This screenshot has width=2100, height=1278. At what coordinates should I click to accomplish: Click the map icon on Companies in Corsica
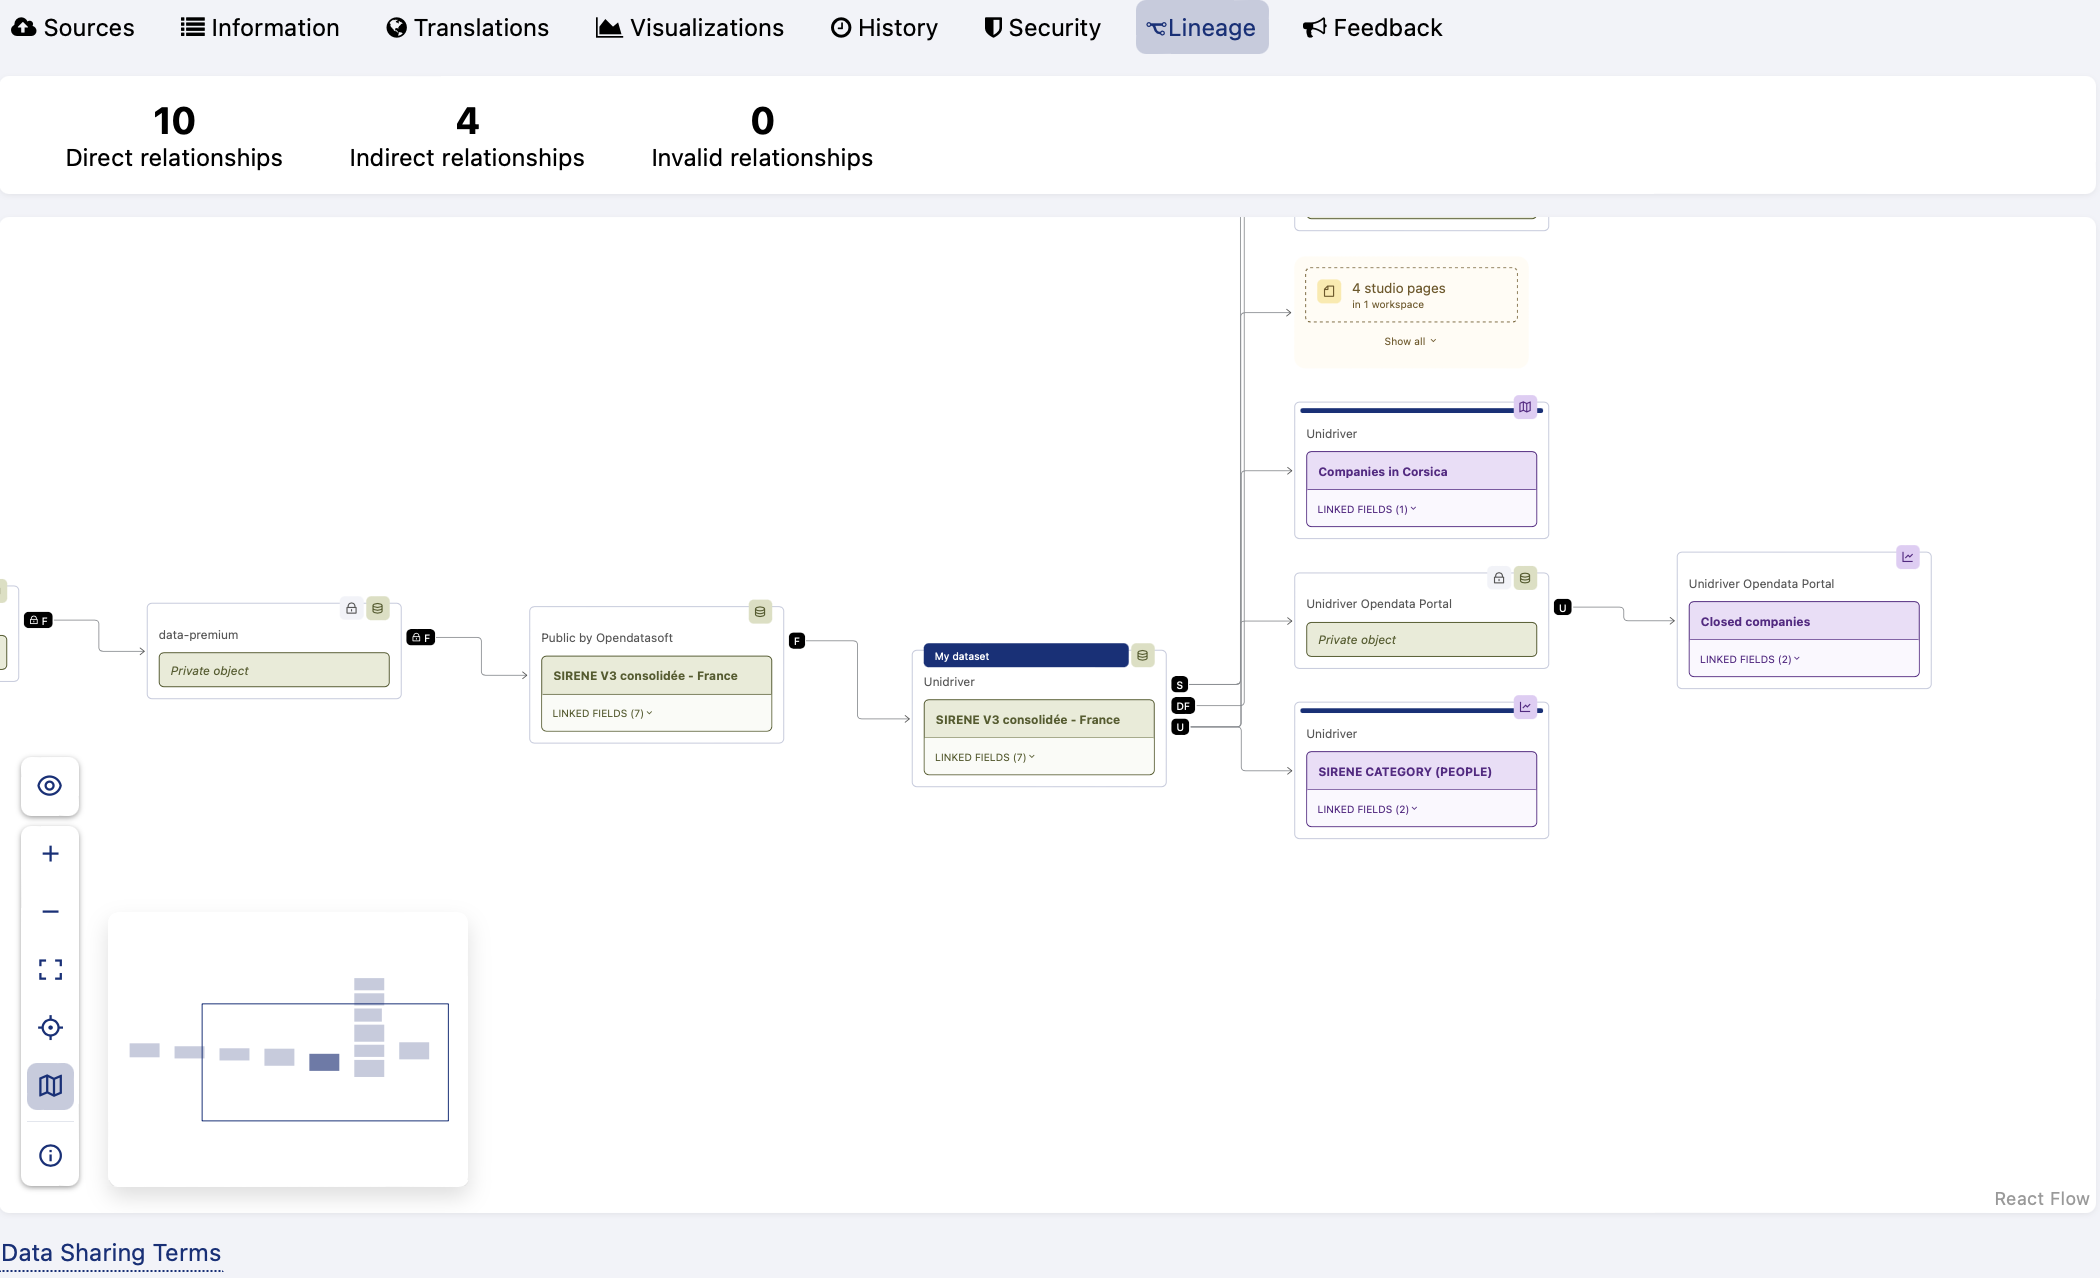click(x=1525, y=407)
